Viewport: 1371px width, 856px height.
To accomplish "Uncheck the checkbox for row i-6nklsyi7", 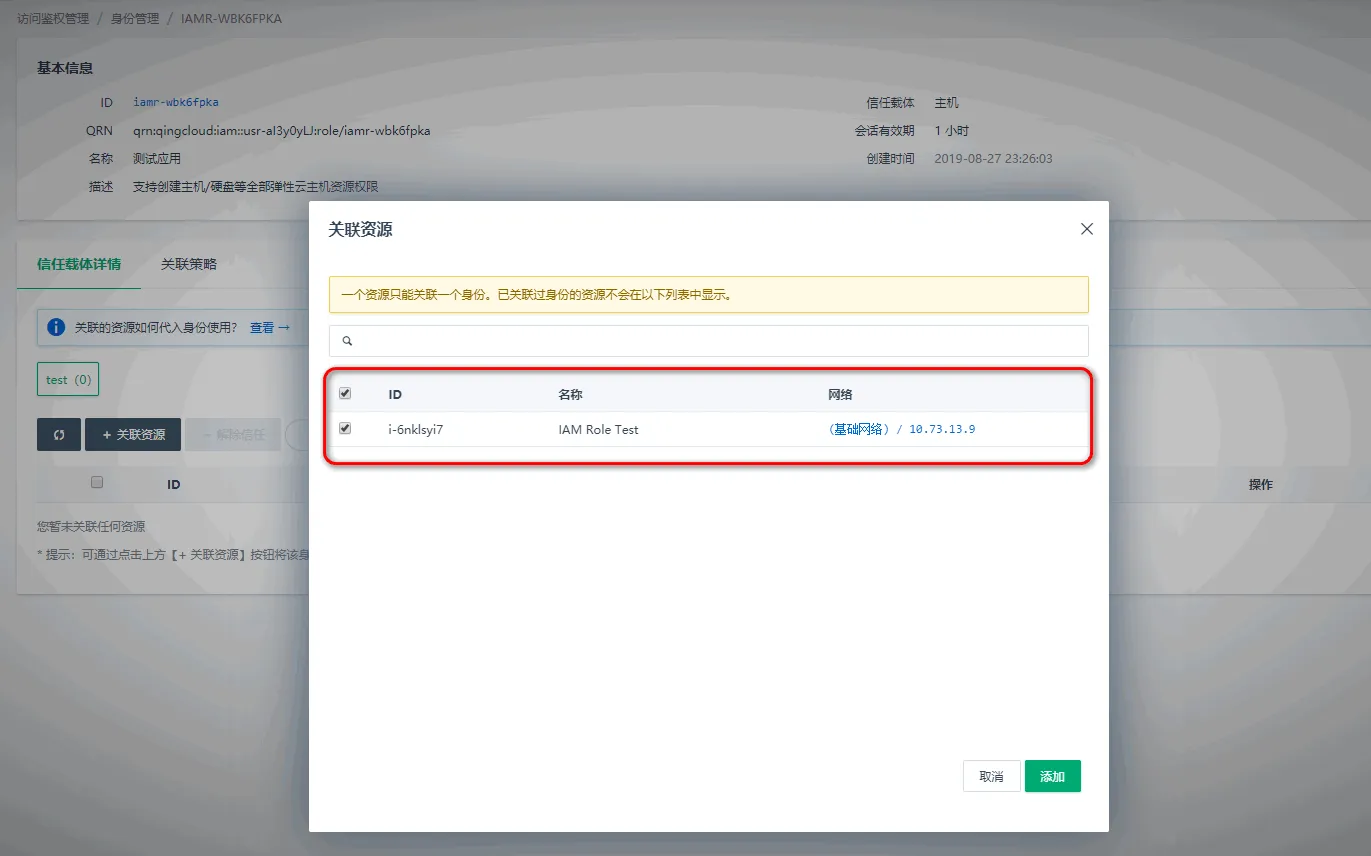I will pos(345,428).
